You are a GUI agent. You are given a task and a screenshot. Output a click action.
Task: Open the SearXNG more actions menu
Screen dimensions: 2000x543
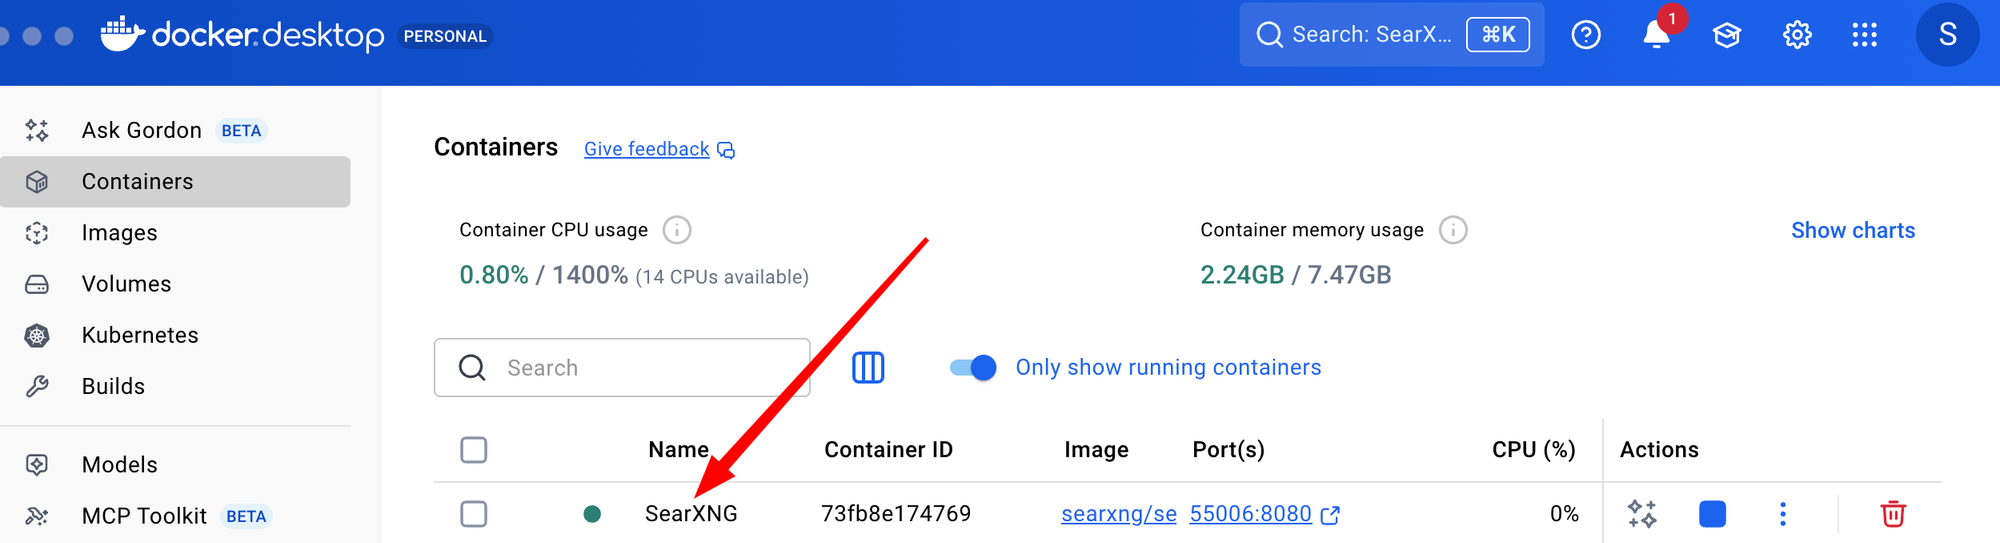click(x=1782, y=514)
